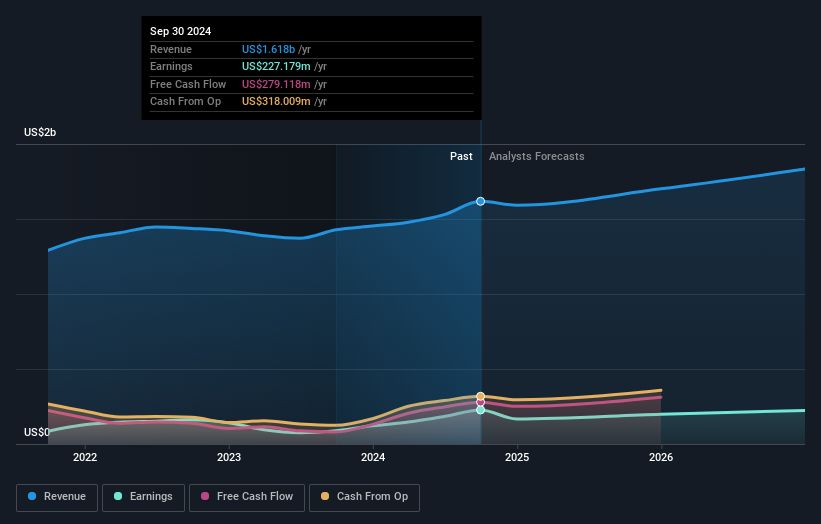The height and width of the screenshot is (524, 821).
Task: Select the 2024 x-axis label
Action: (373, 457)
